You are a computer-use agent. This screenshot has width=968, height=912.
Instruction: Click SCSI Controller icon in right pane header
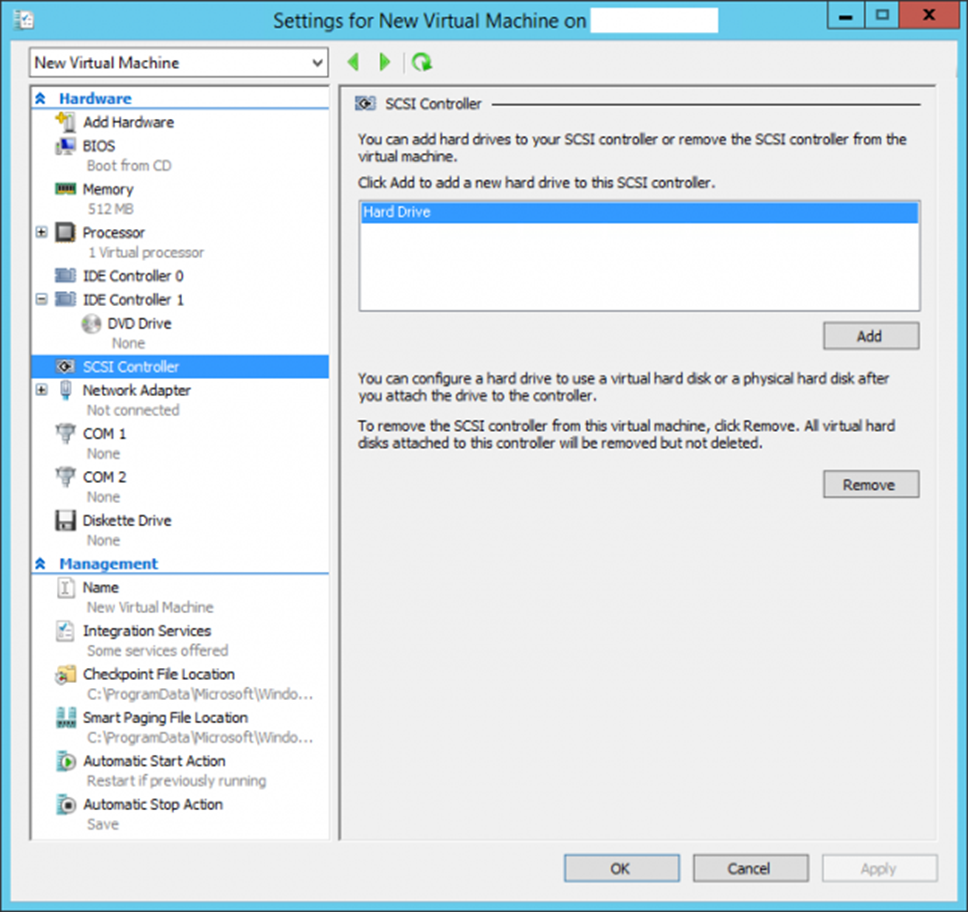pos(365,104)
